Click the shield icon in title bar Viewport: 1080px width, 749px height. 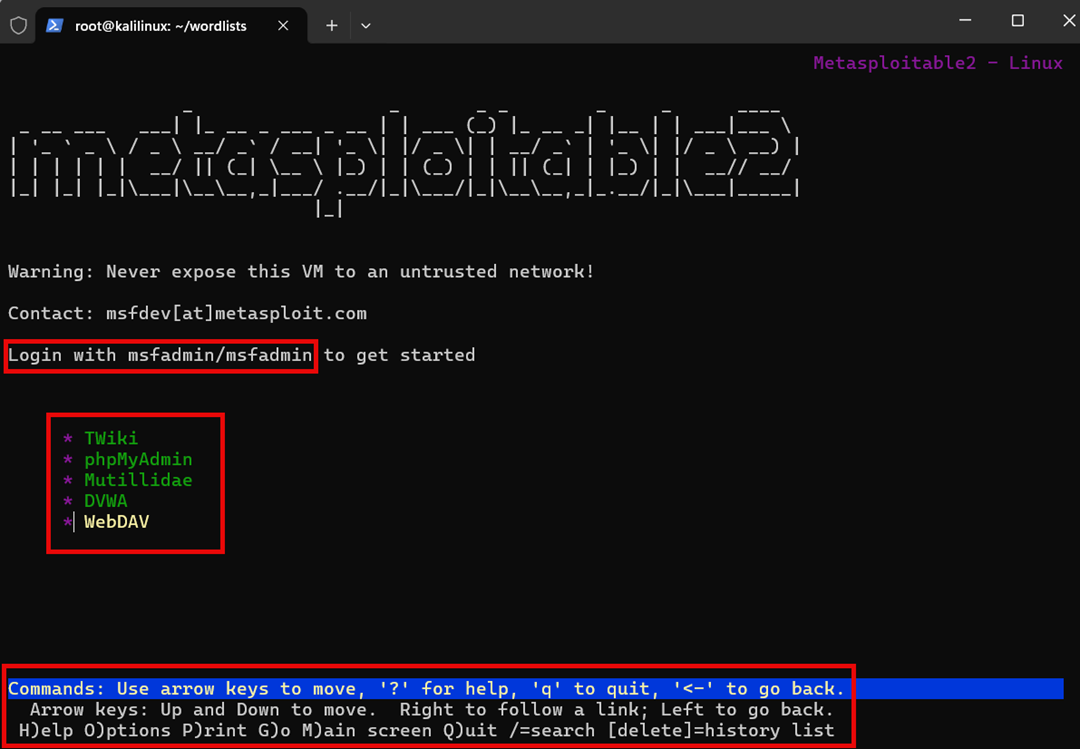click(x=18, y=25)
